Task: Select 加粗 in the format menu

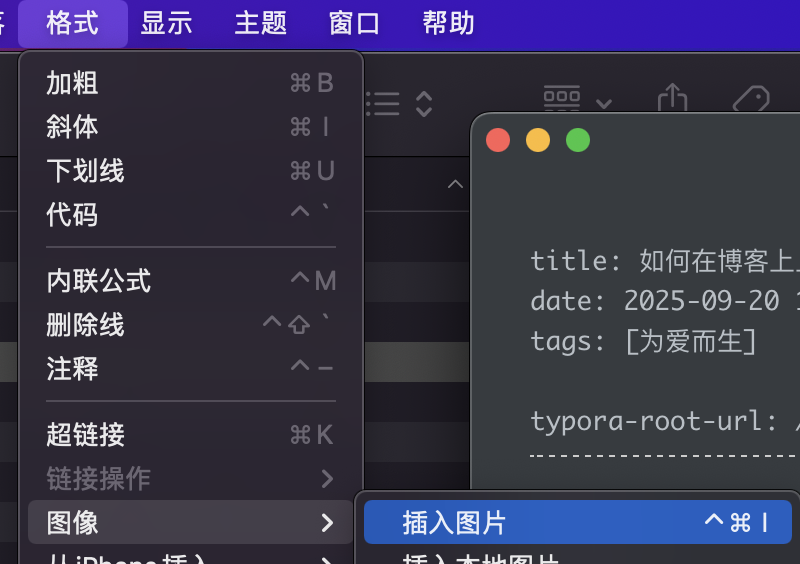Action: [190, 83]
